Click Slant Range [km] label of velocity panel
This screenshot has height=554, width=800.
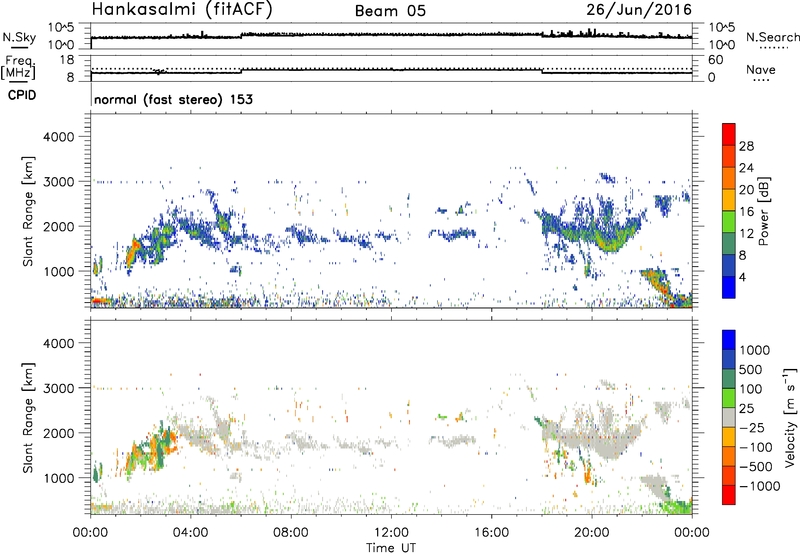pos(28,418)
